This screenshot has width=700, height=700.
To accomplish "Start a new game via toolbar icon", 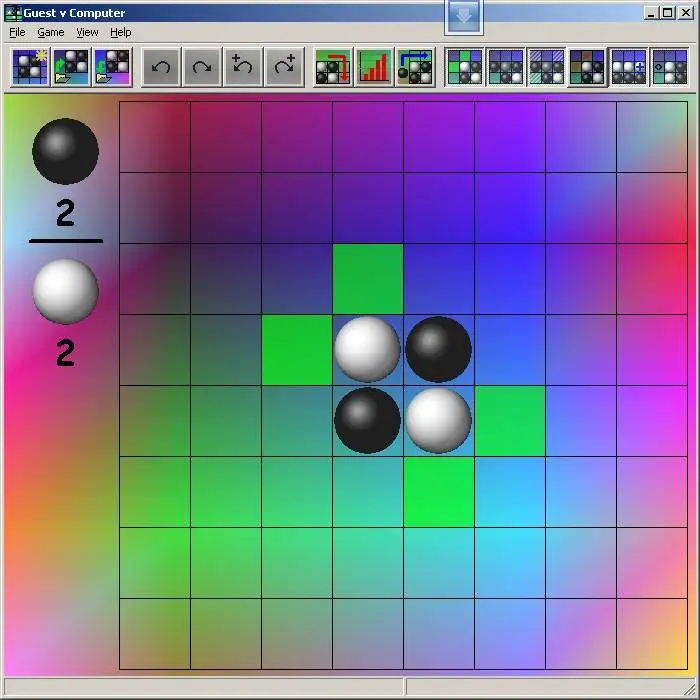I will (30, 67).
